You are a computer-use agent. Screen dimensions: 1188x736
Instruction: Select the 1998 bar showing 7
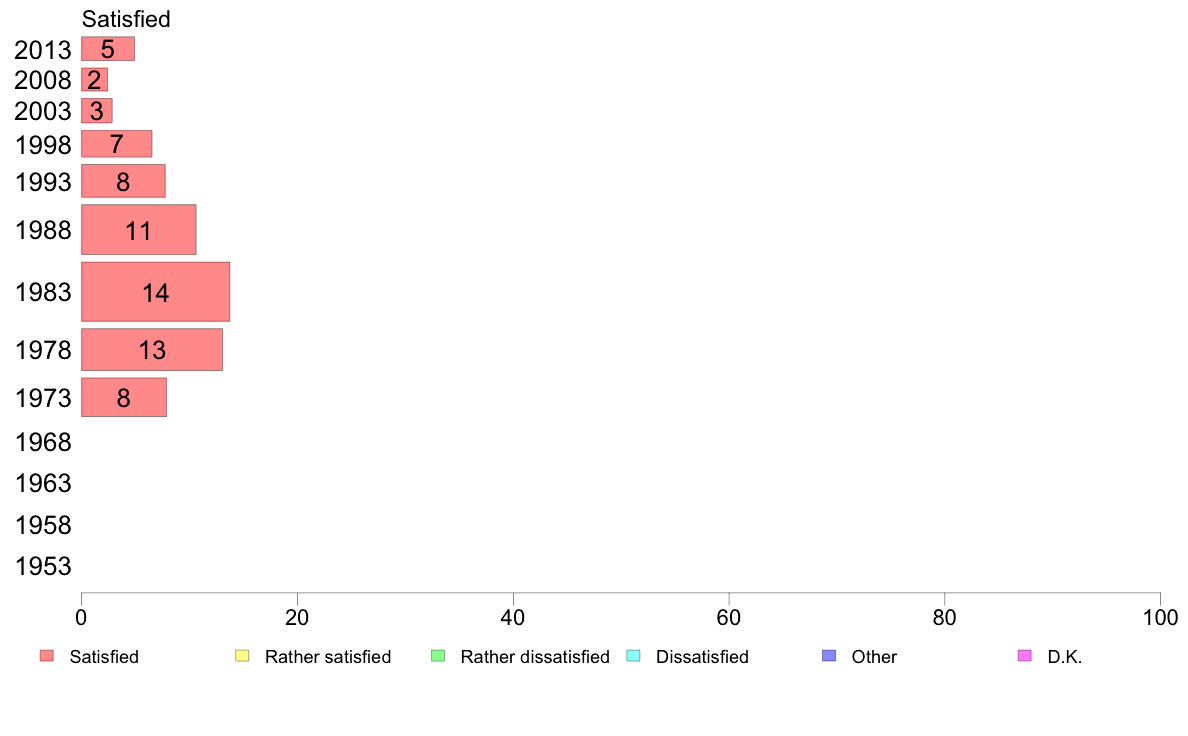[117, 143]
